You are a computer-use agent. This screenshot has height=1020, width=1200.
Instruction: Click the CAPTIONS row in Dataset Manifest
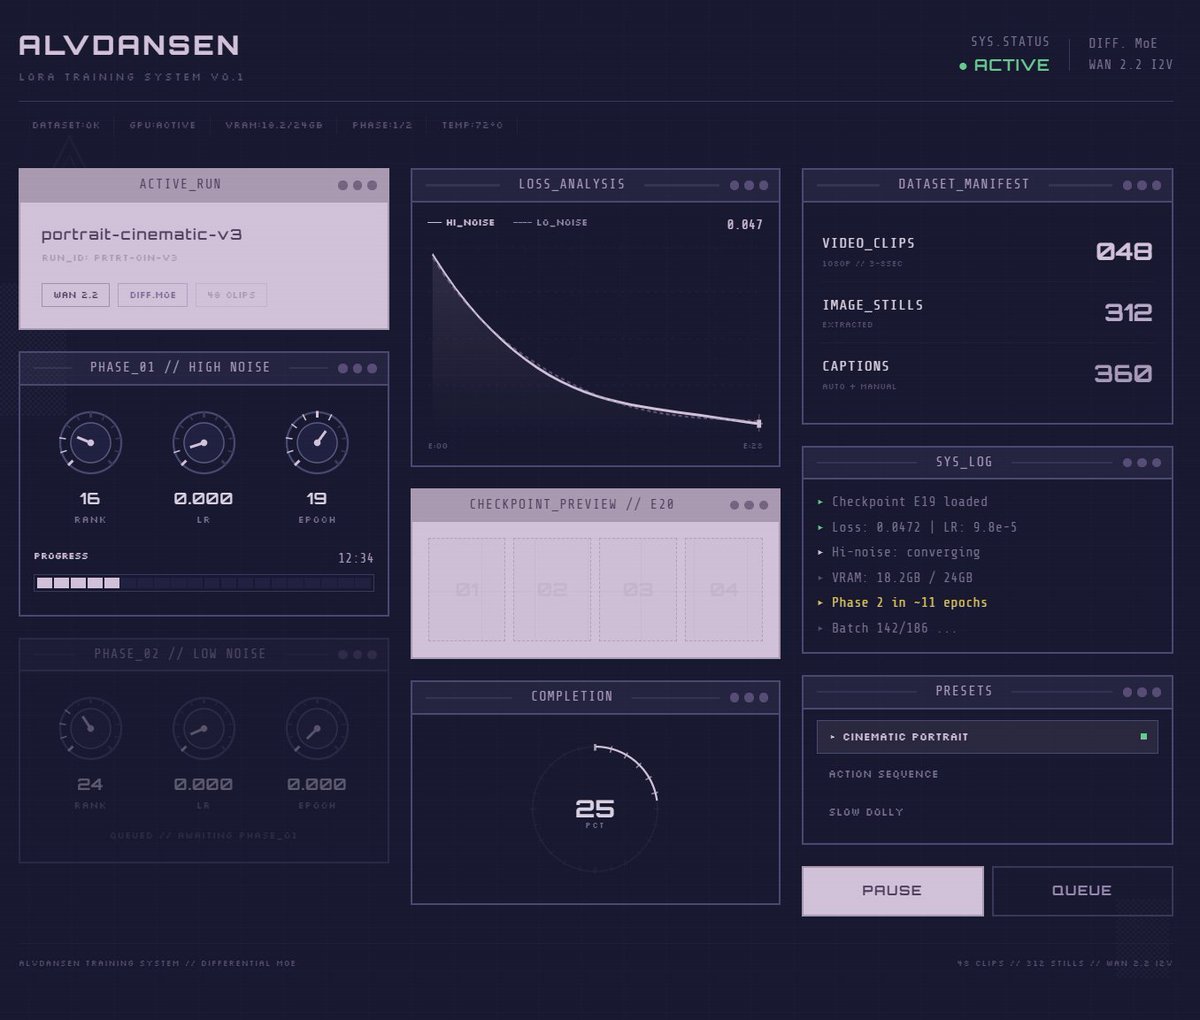coord(987,374)
